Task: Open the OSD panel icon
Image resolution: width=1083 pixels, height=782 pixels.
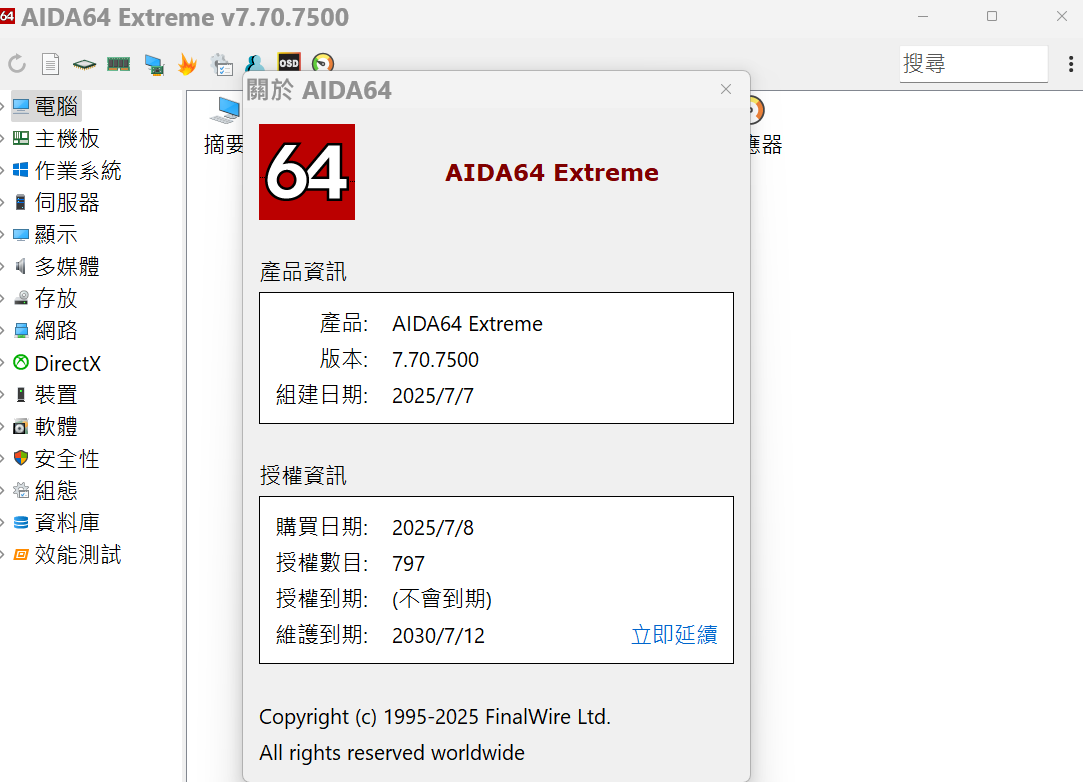Action: (289, 63)
